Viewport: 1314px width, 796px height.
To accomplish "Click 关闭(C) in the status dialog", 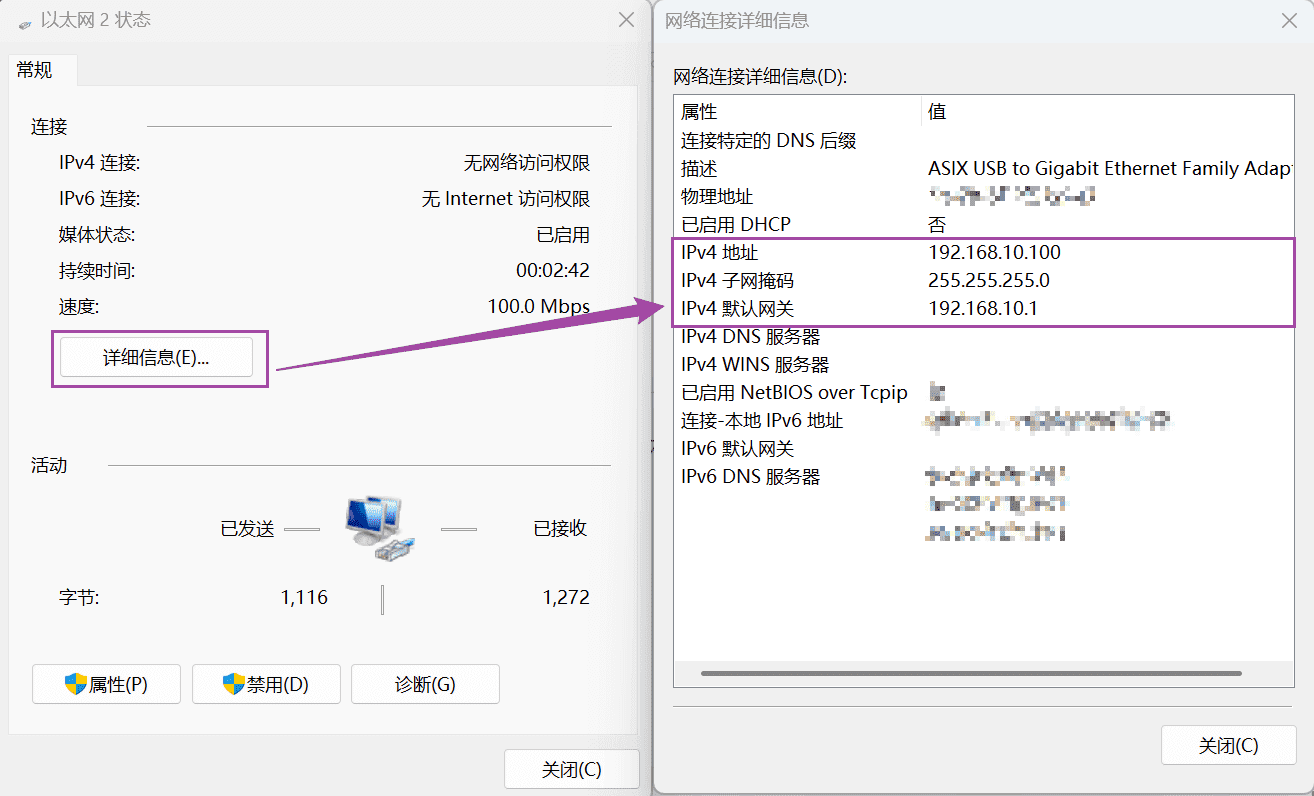I will (571, 770).
